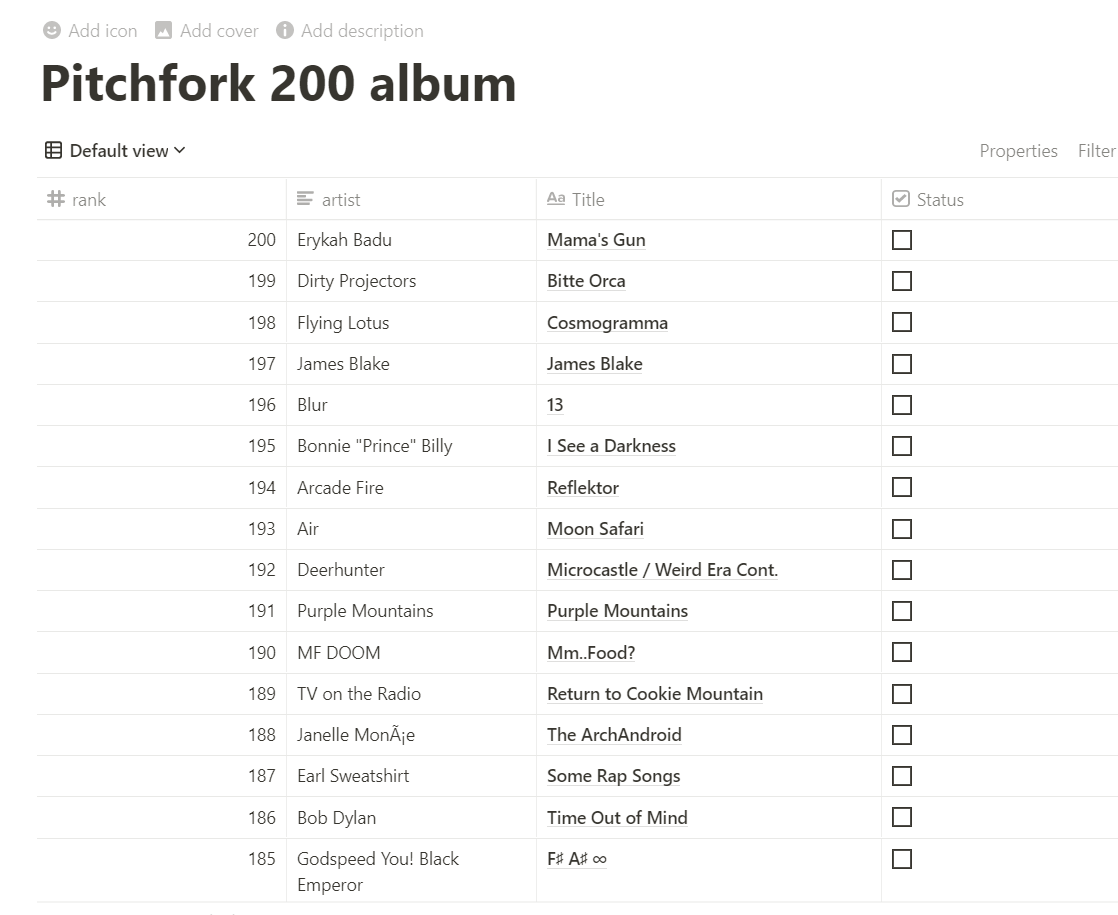Open the Reflektor album page
1118x915 pixels.
582,487
